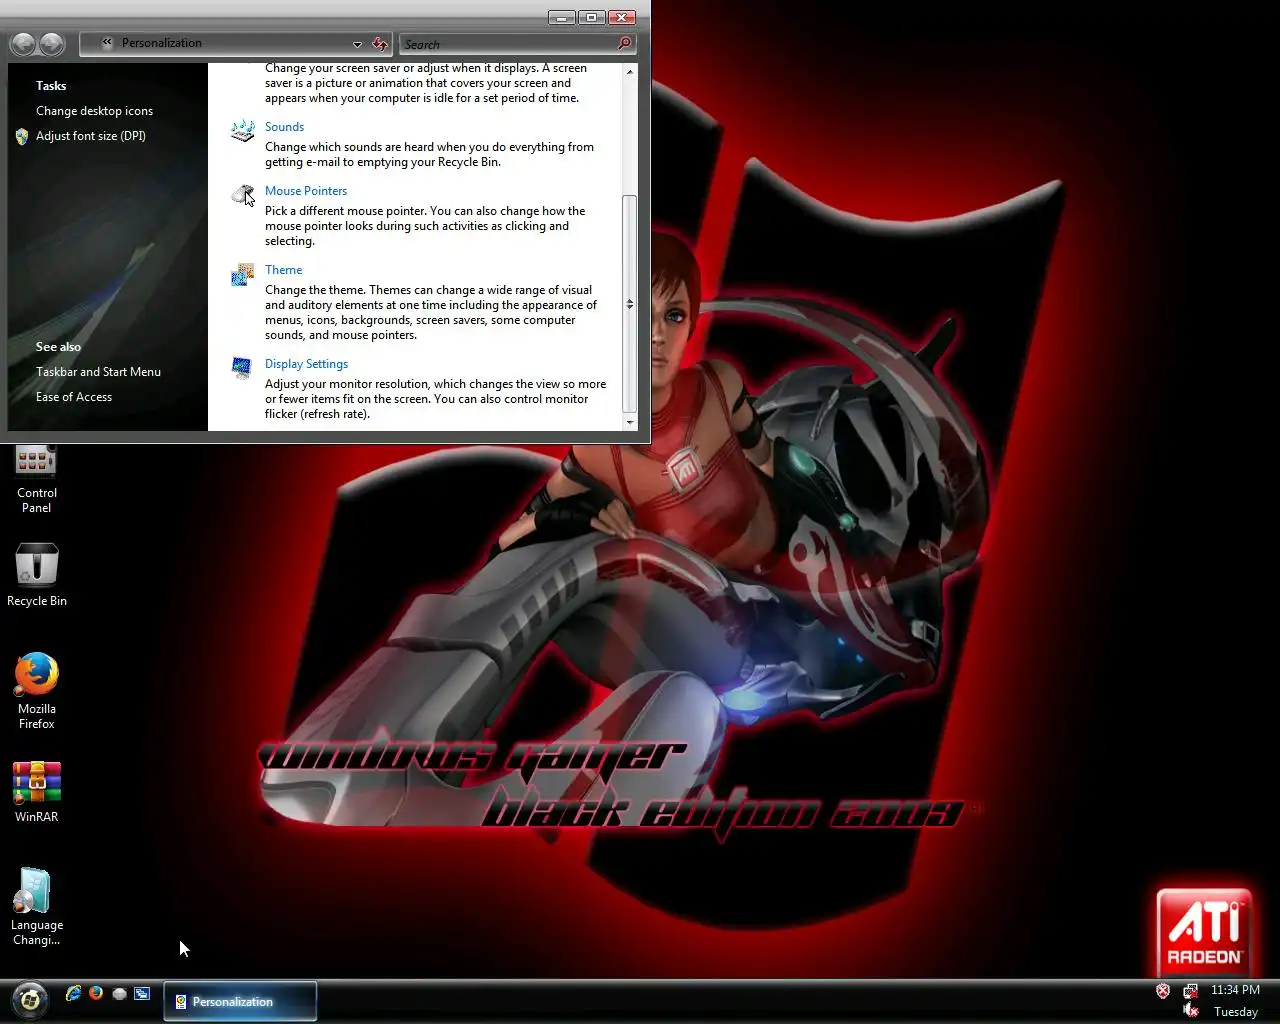Click the scrollbar down arrow

(629, 423)
